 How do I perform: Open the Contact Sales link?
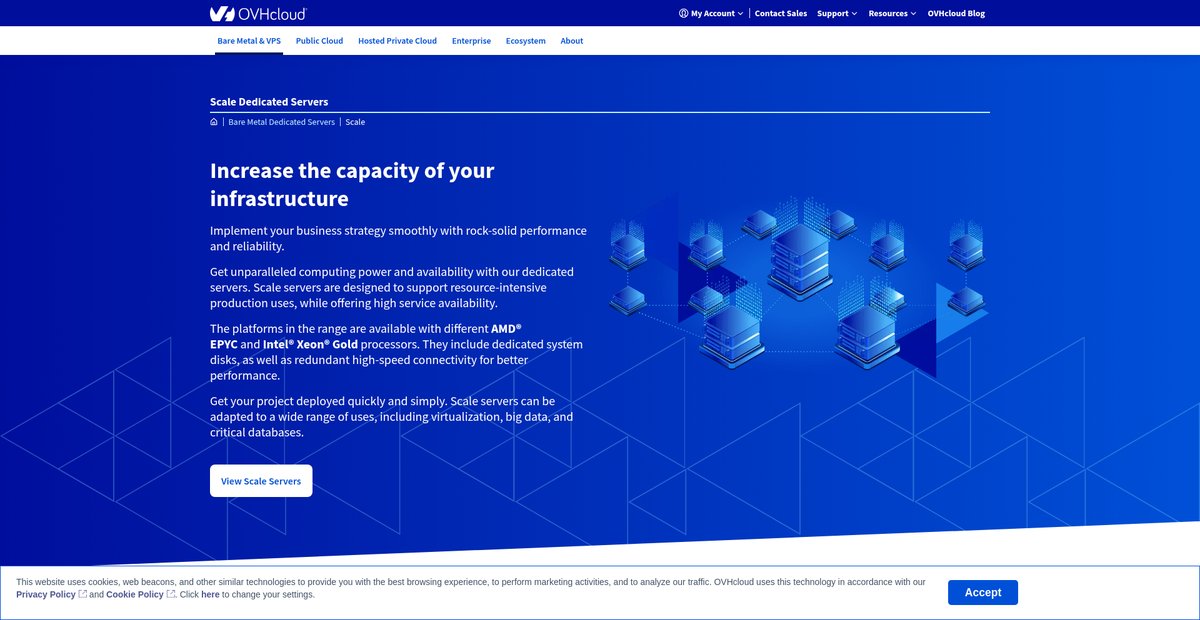tap(781, 14)
